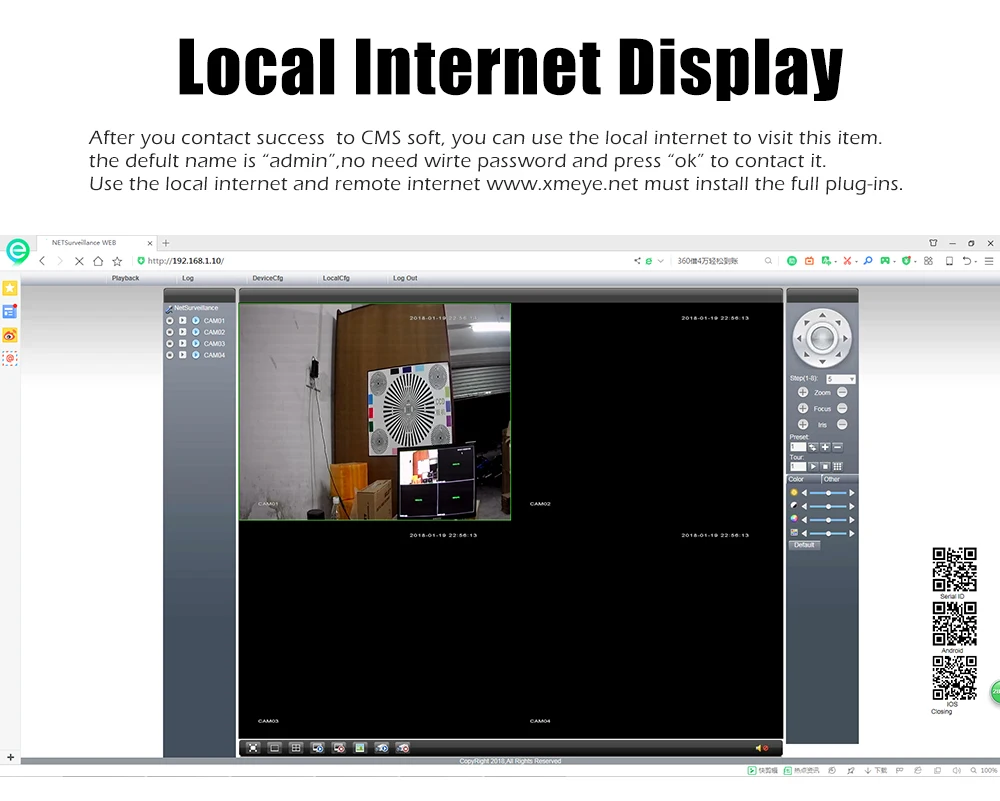Take a snapshot with the picture icon
Viewport: 1000px width, 801px height.
360,748
